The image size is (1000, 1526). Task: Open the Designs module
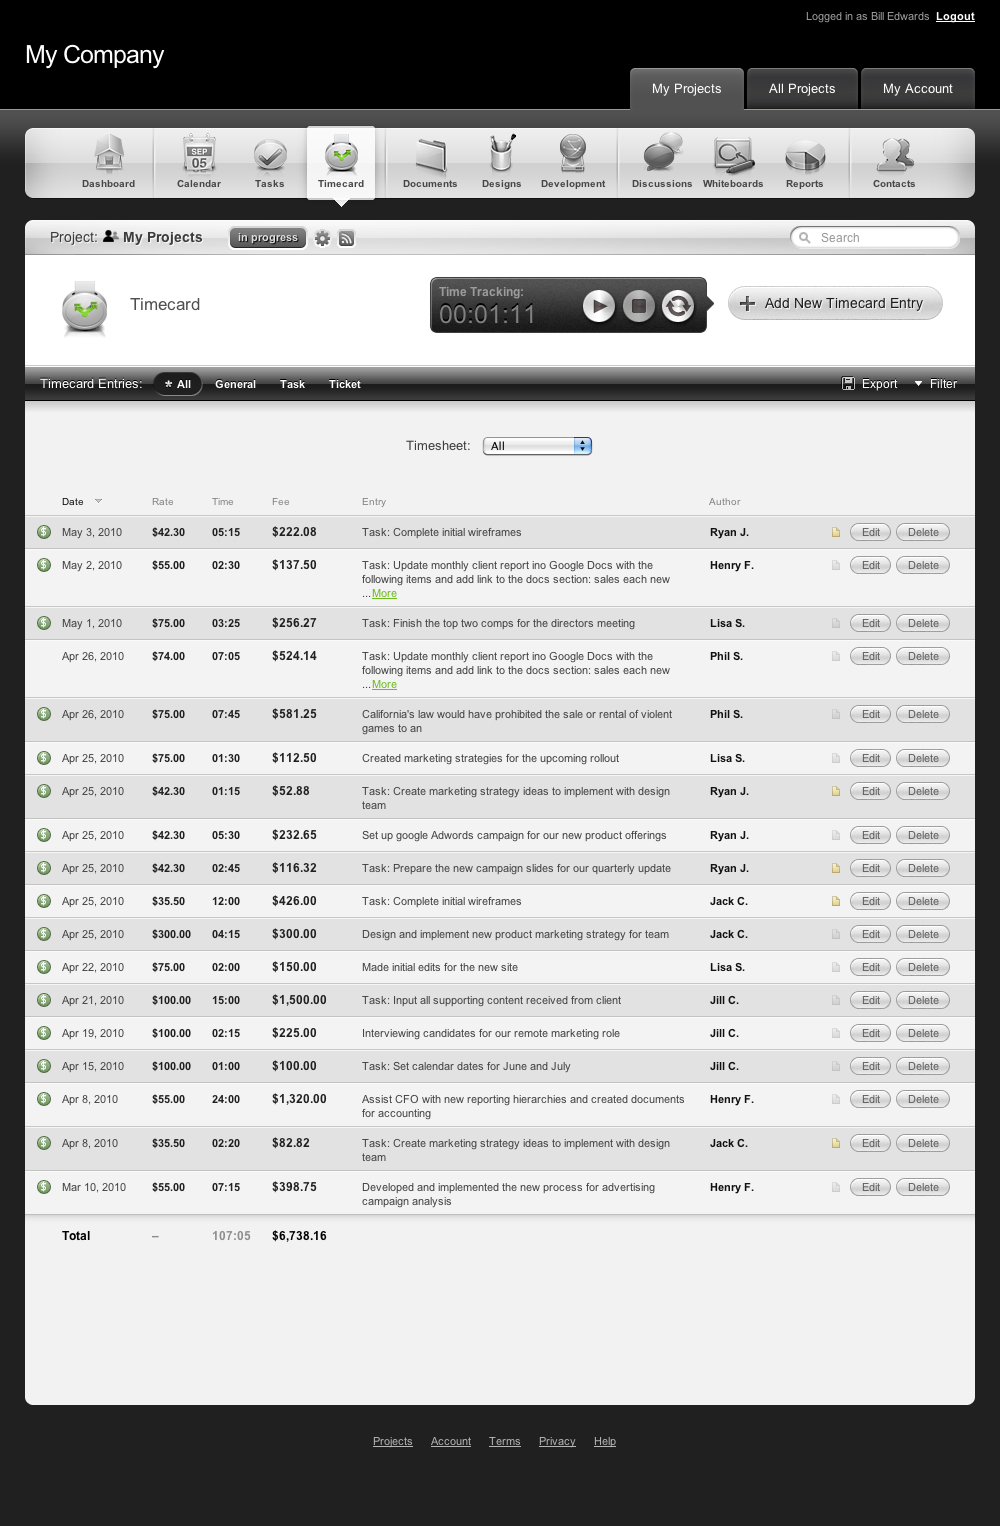tap(501, 161)
